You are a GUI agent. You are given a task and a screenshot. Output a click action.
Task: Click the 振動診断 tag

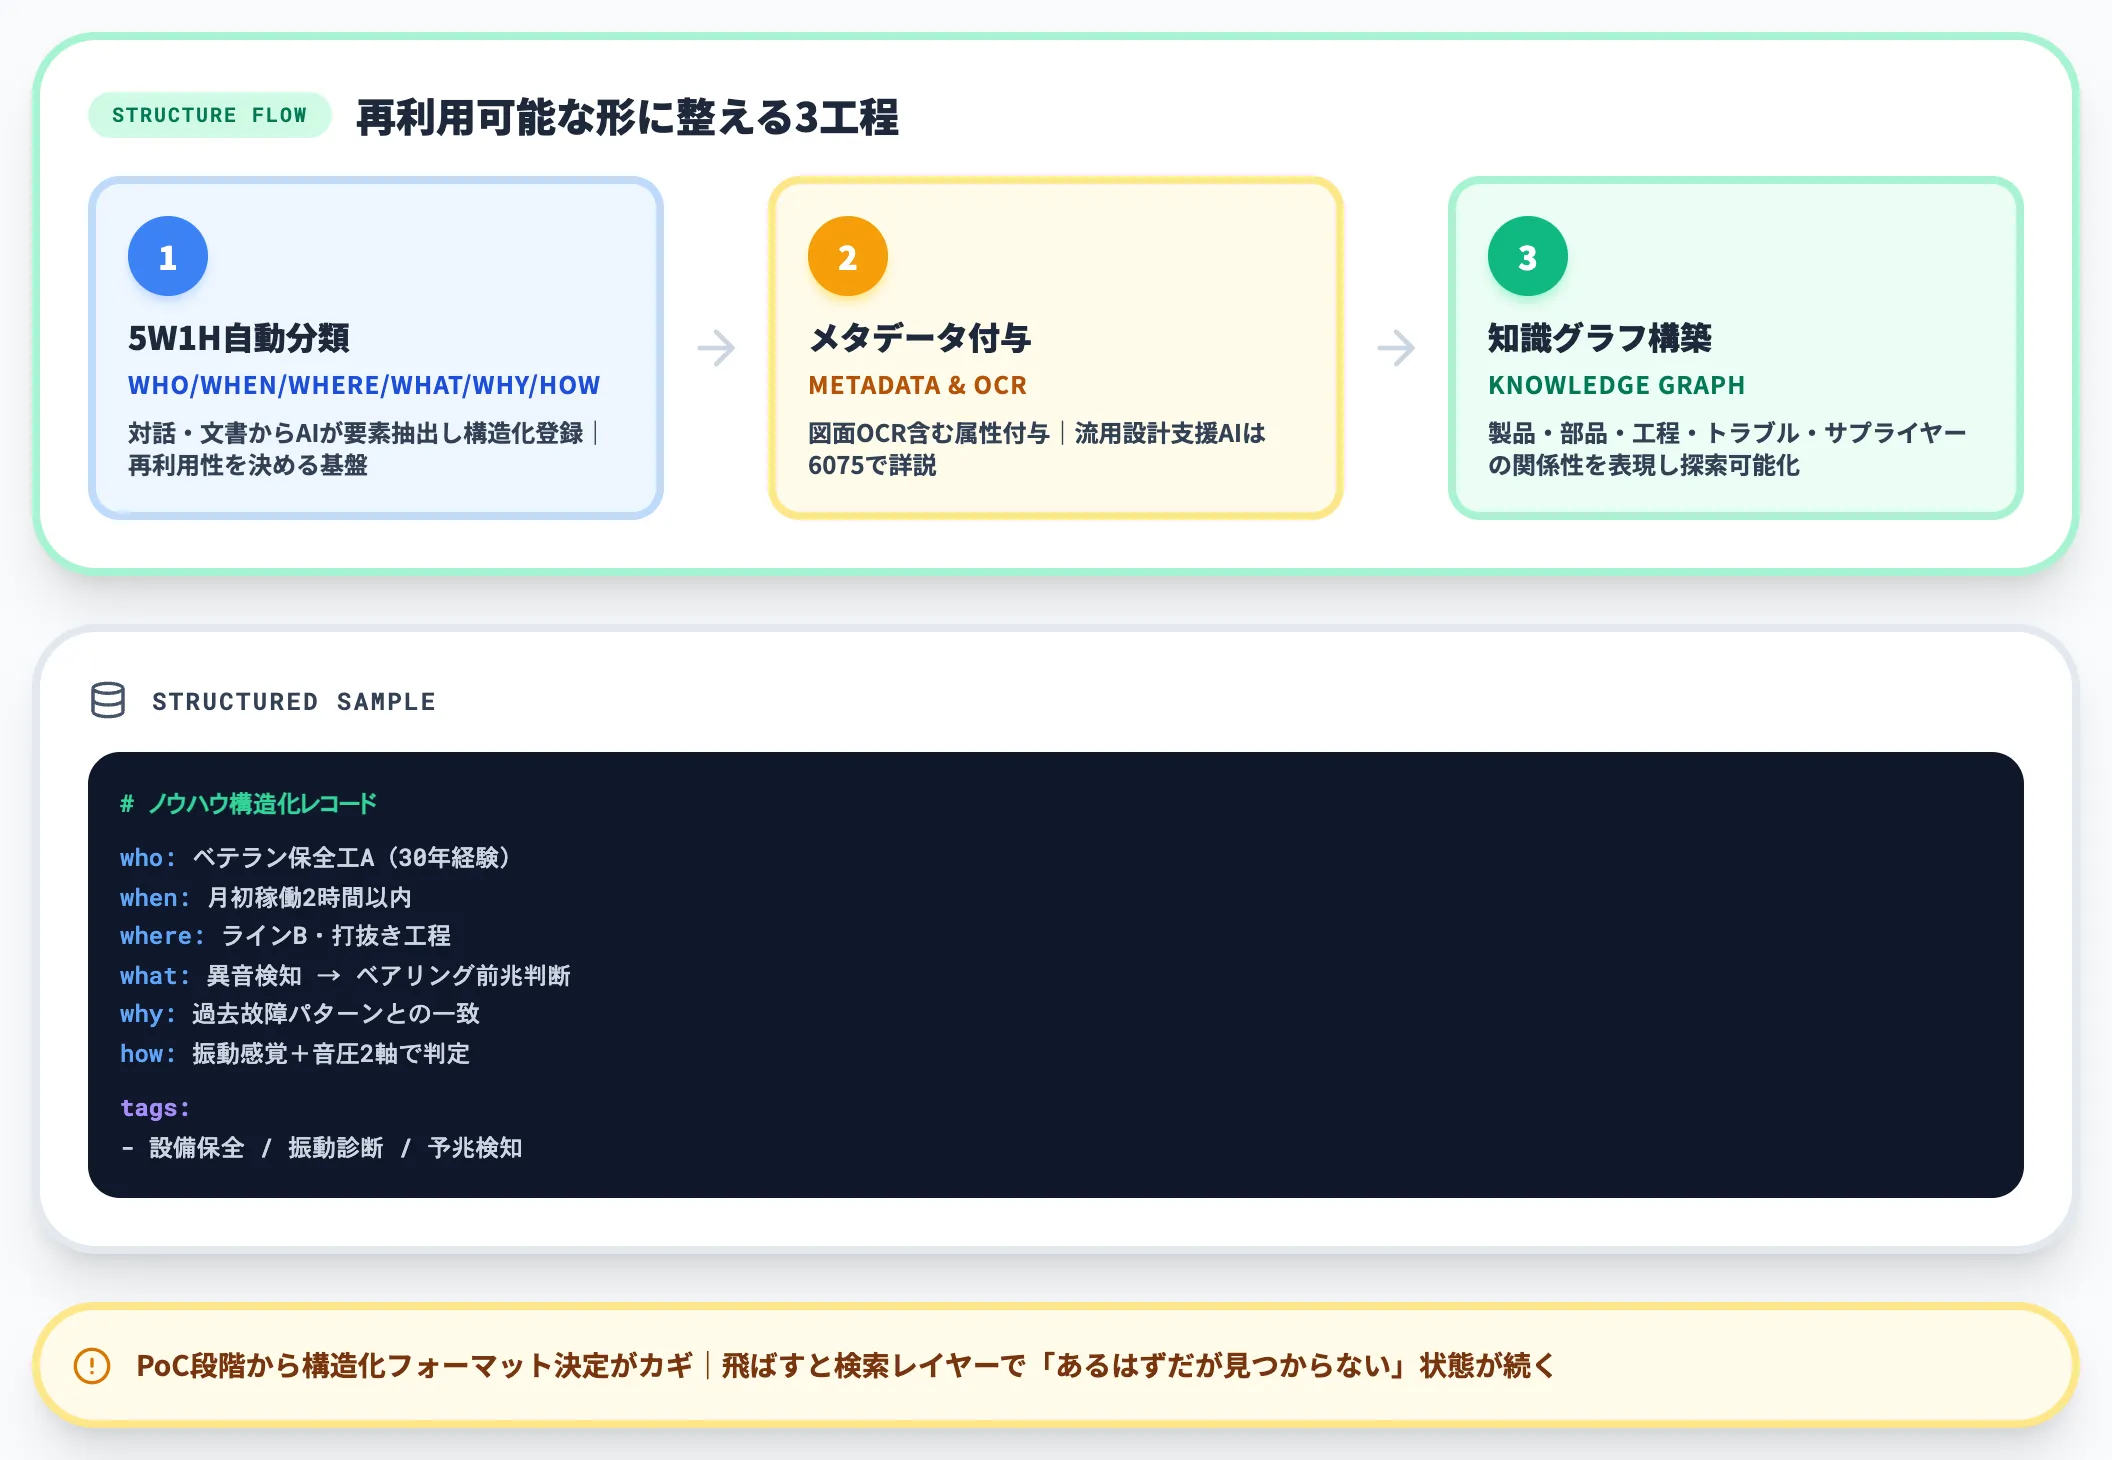[x=336, y=1148]
